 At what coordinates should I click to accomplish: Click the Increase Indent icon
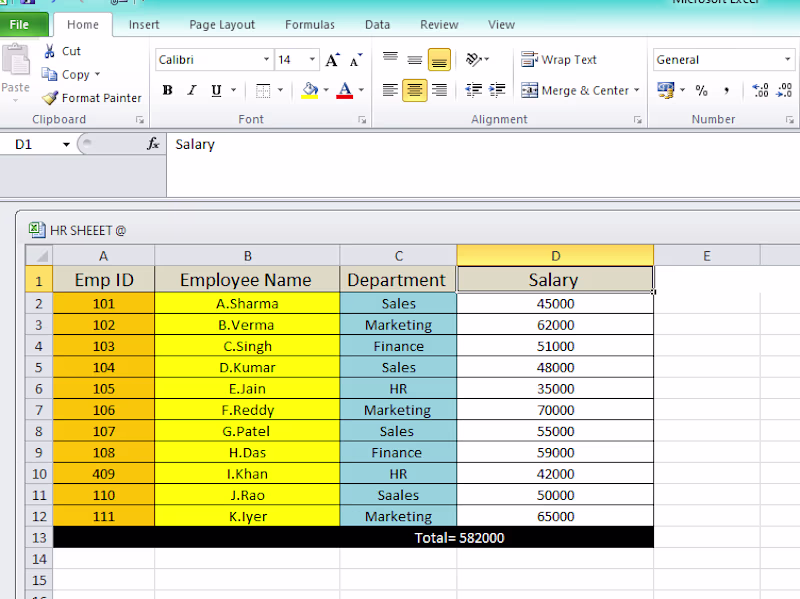click(497, 90)
